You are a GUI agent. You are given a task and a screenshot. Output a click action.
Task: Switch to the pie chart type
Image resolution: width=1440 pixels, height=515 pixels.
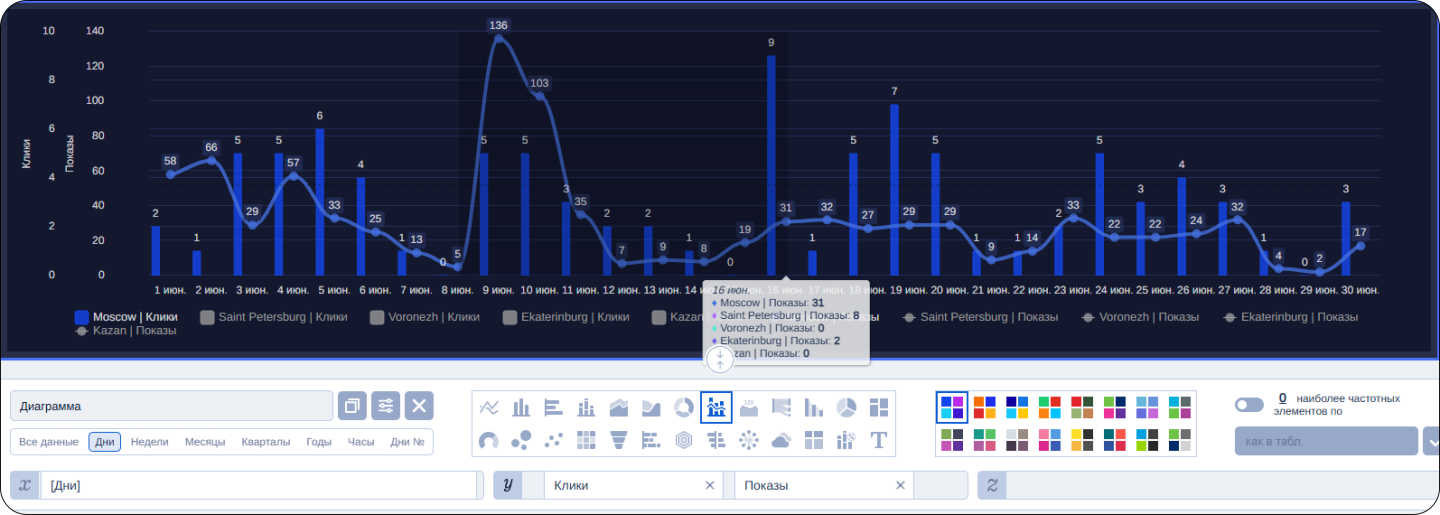[x=846, y=407]
